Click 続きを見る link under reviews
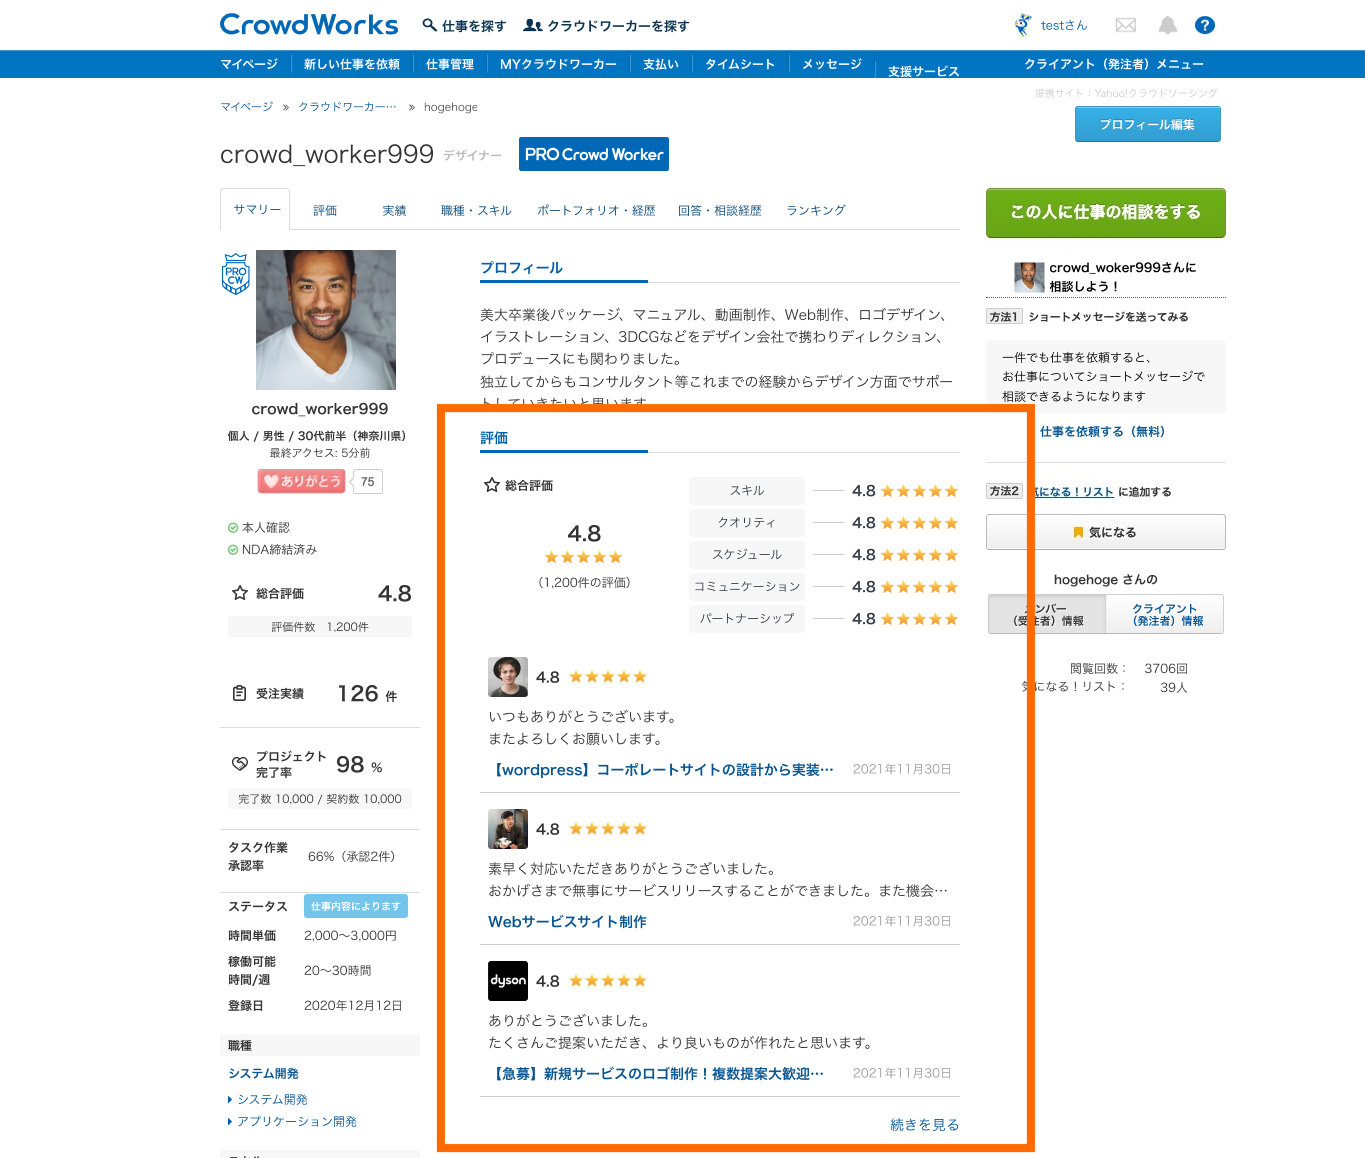The width and height of the screenshot is (1365, 1158). point(924,1125)
